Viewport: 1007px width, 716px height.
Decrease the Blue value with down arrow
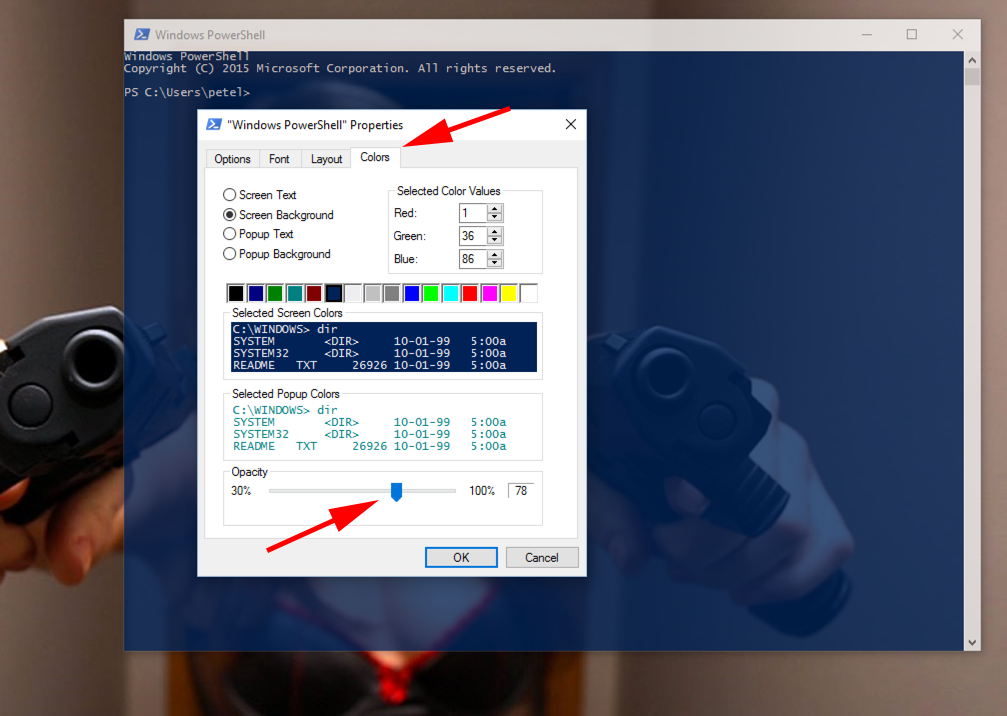click(x=495, y=263)
